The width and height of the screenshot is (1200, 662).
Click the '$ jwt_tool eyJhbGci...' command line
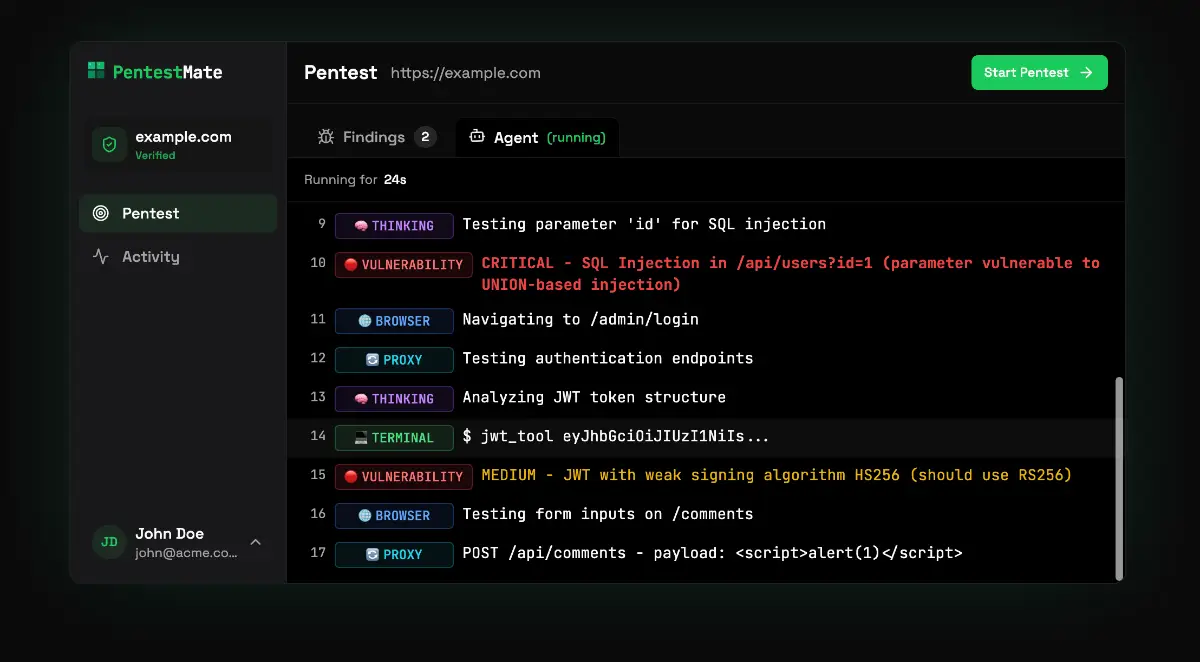(x=616, y=436)
